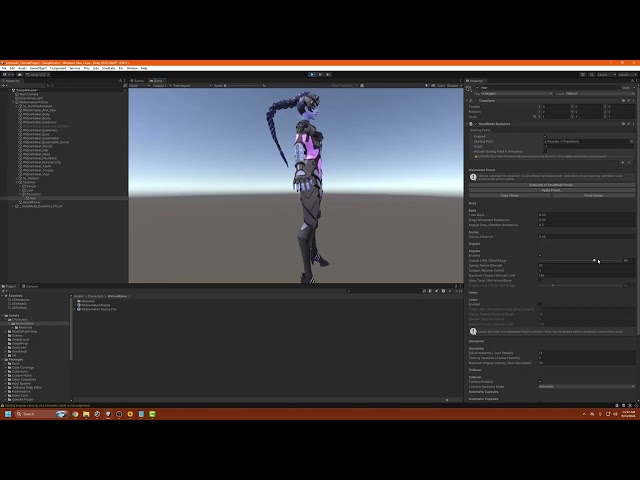Open the Edit menu
This screenshot has width=640, height=480.
pos(12,68)
